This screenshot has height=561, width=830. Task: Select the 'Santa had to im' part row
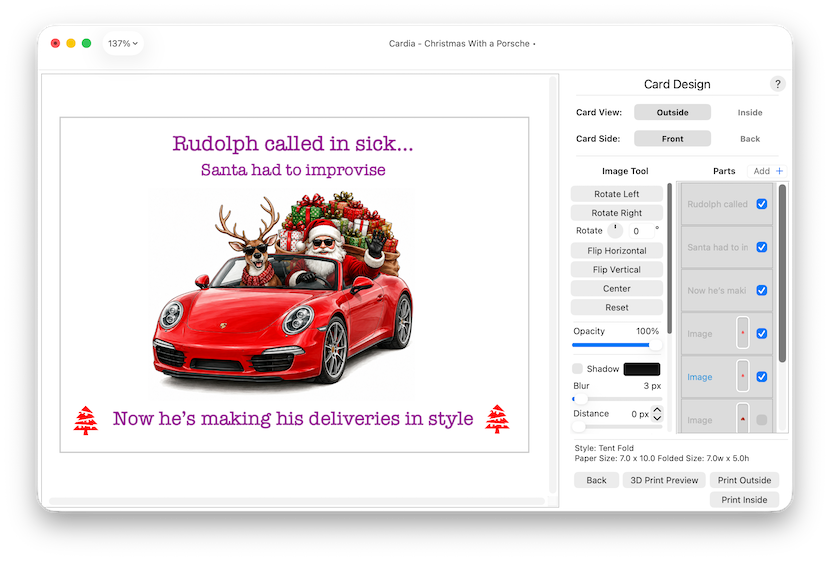726,247
